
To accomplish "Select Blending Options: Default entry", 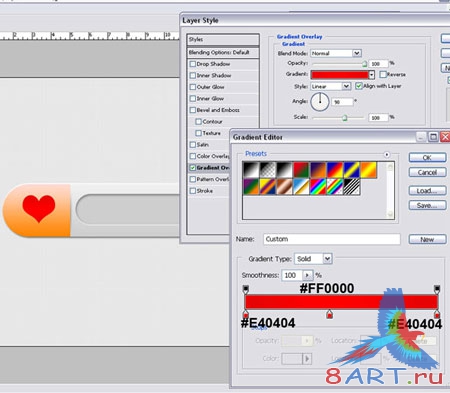I will click(223, 53).
